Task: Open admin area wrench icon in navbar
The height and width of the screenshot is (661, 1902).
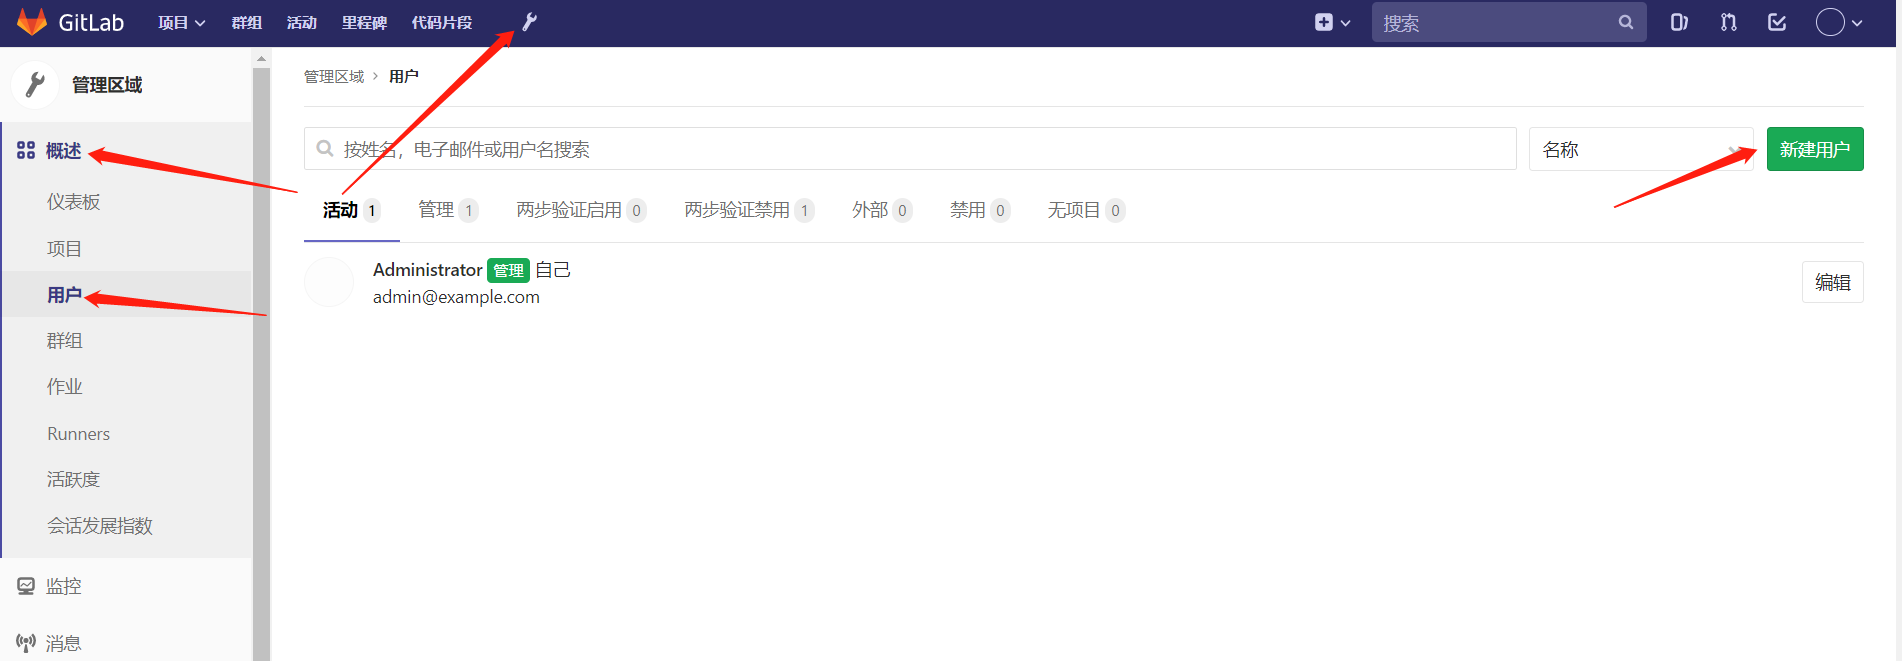Action: click(x=530, y=22)
